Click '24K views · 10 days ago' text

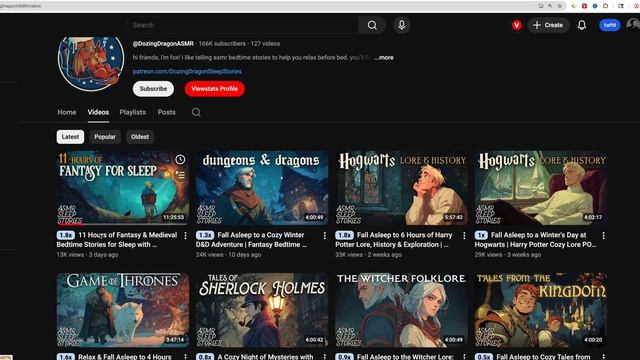pyautogui.click(x=229, y=255)
